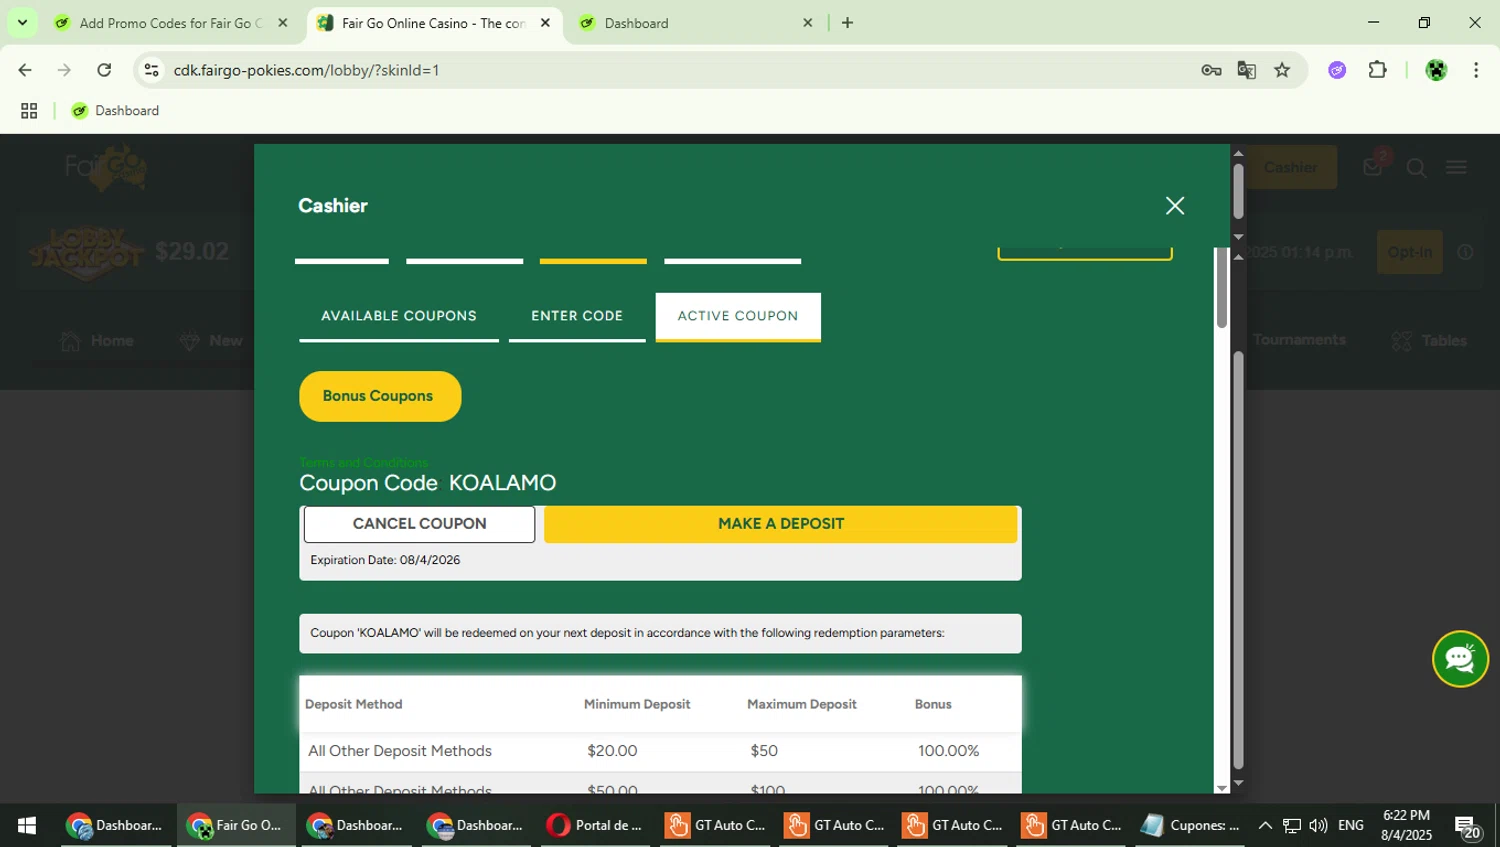
Task: Open the Extensions puzzle icon
Action: coord(1377,70)
